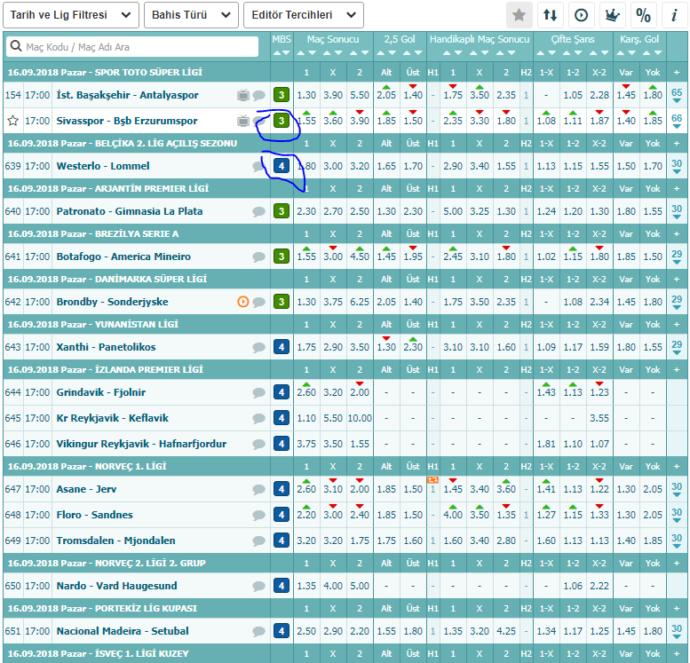Sort by 2,5 Gol column header

click(399, 40)
